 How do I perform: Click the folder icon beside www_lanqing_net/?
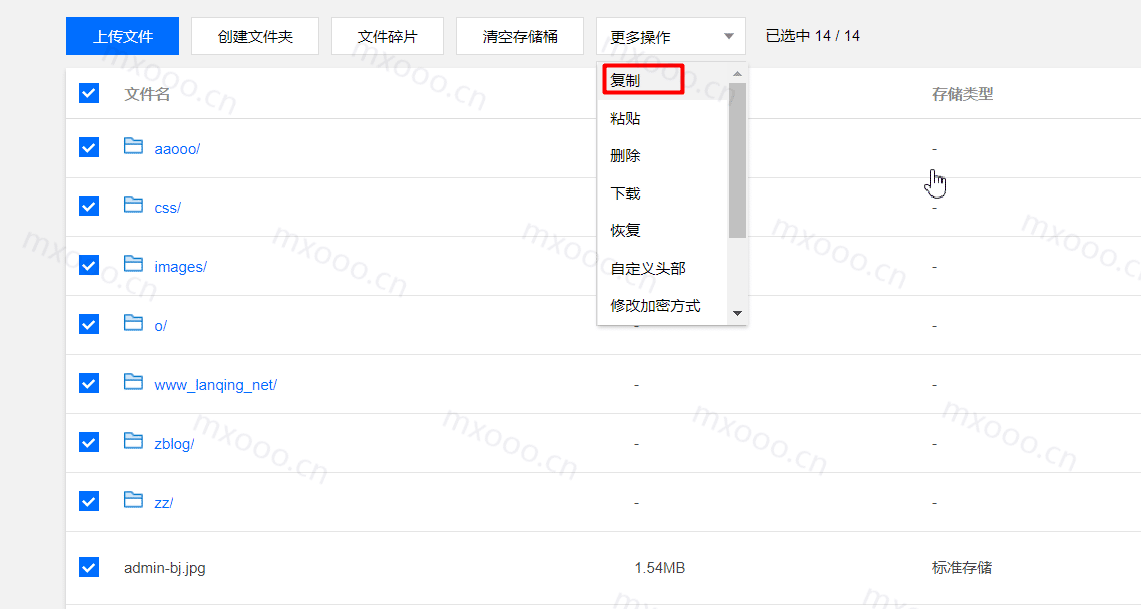pos(134,383)
